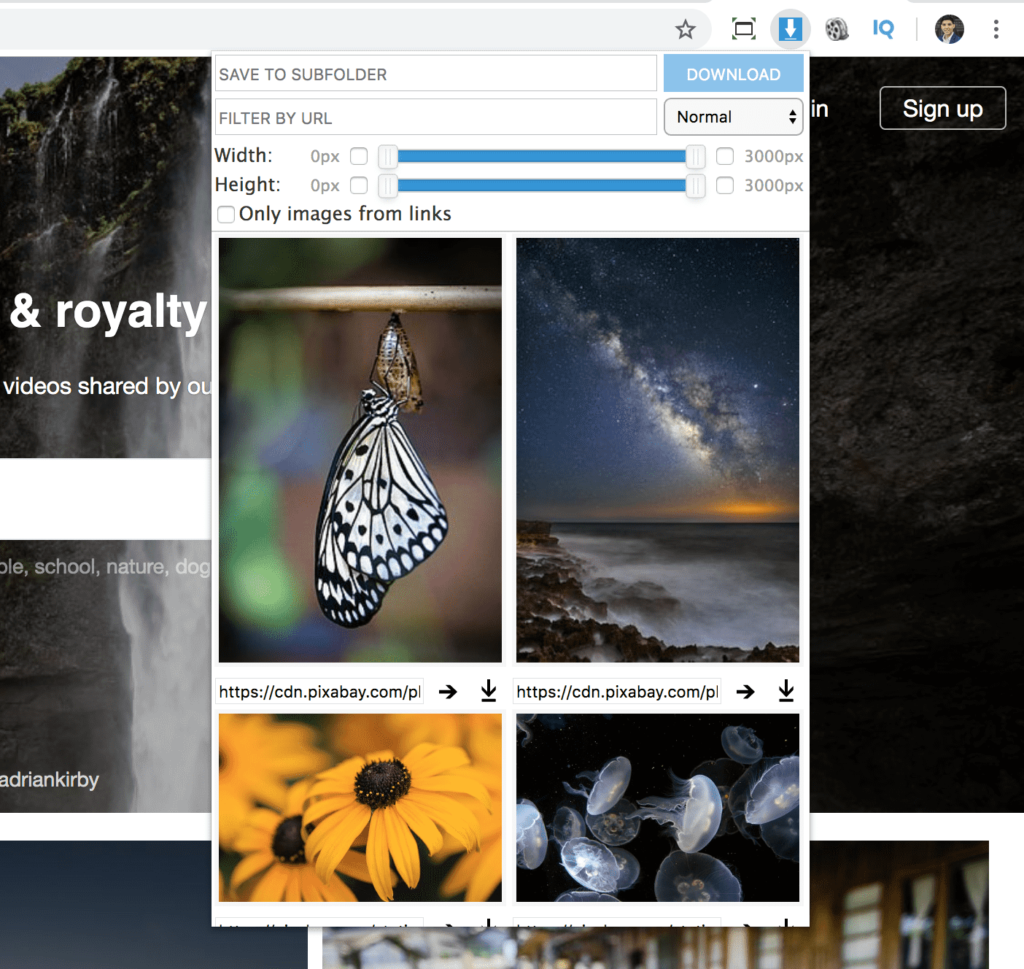The width and height of the screenshot is (1024, 969).
Task: Click the IQ extension icon
Action: click(883, 29)
